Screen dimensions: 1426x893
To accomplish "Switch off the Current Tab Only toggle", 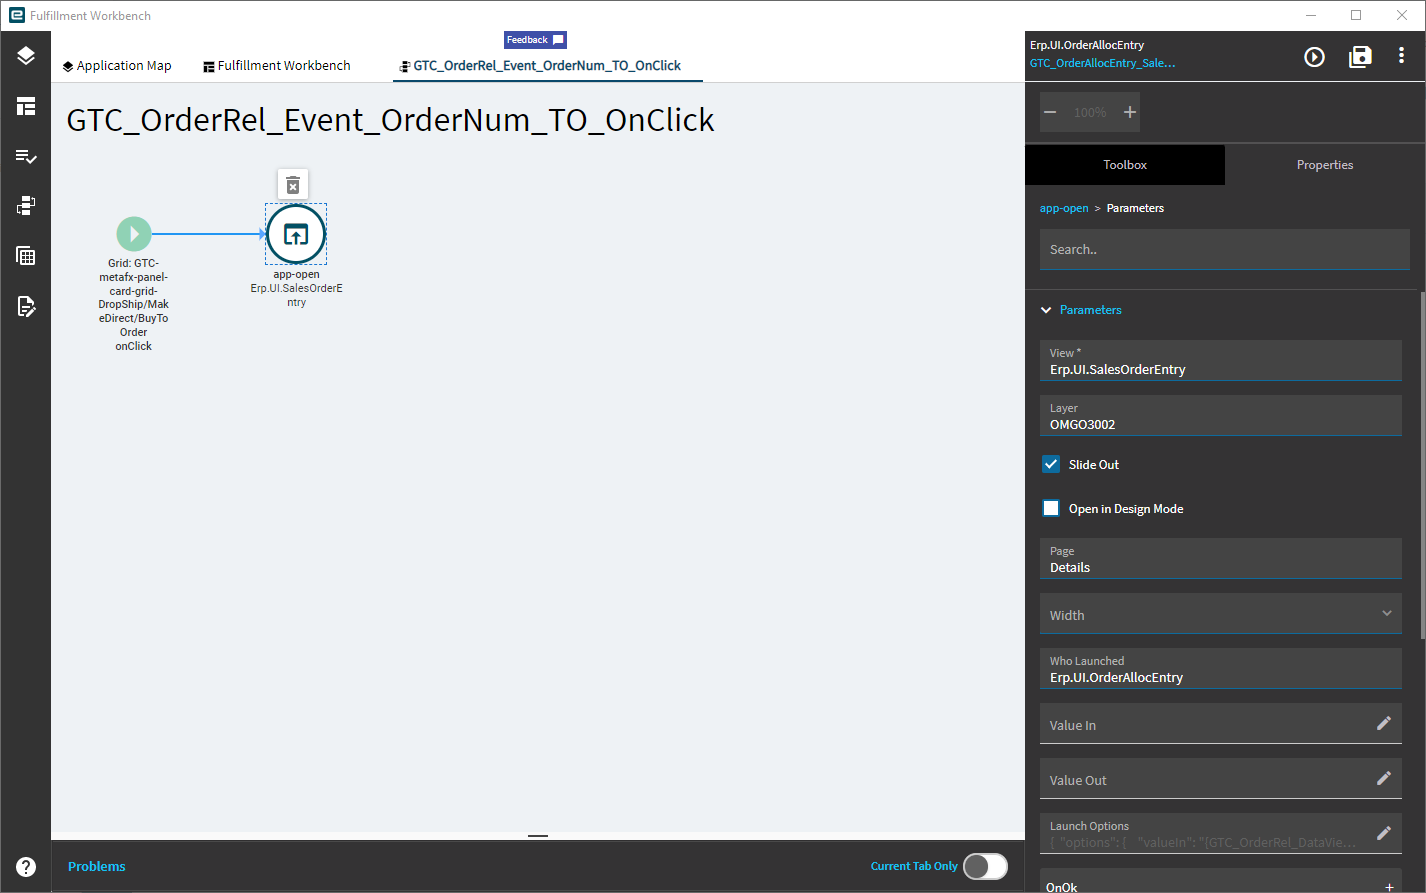I will [x=985, y=866].
